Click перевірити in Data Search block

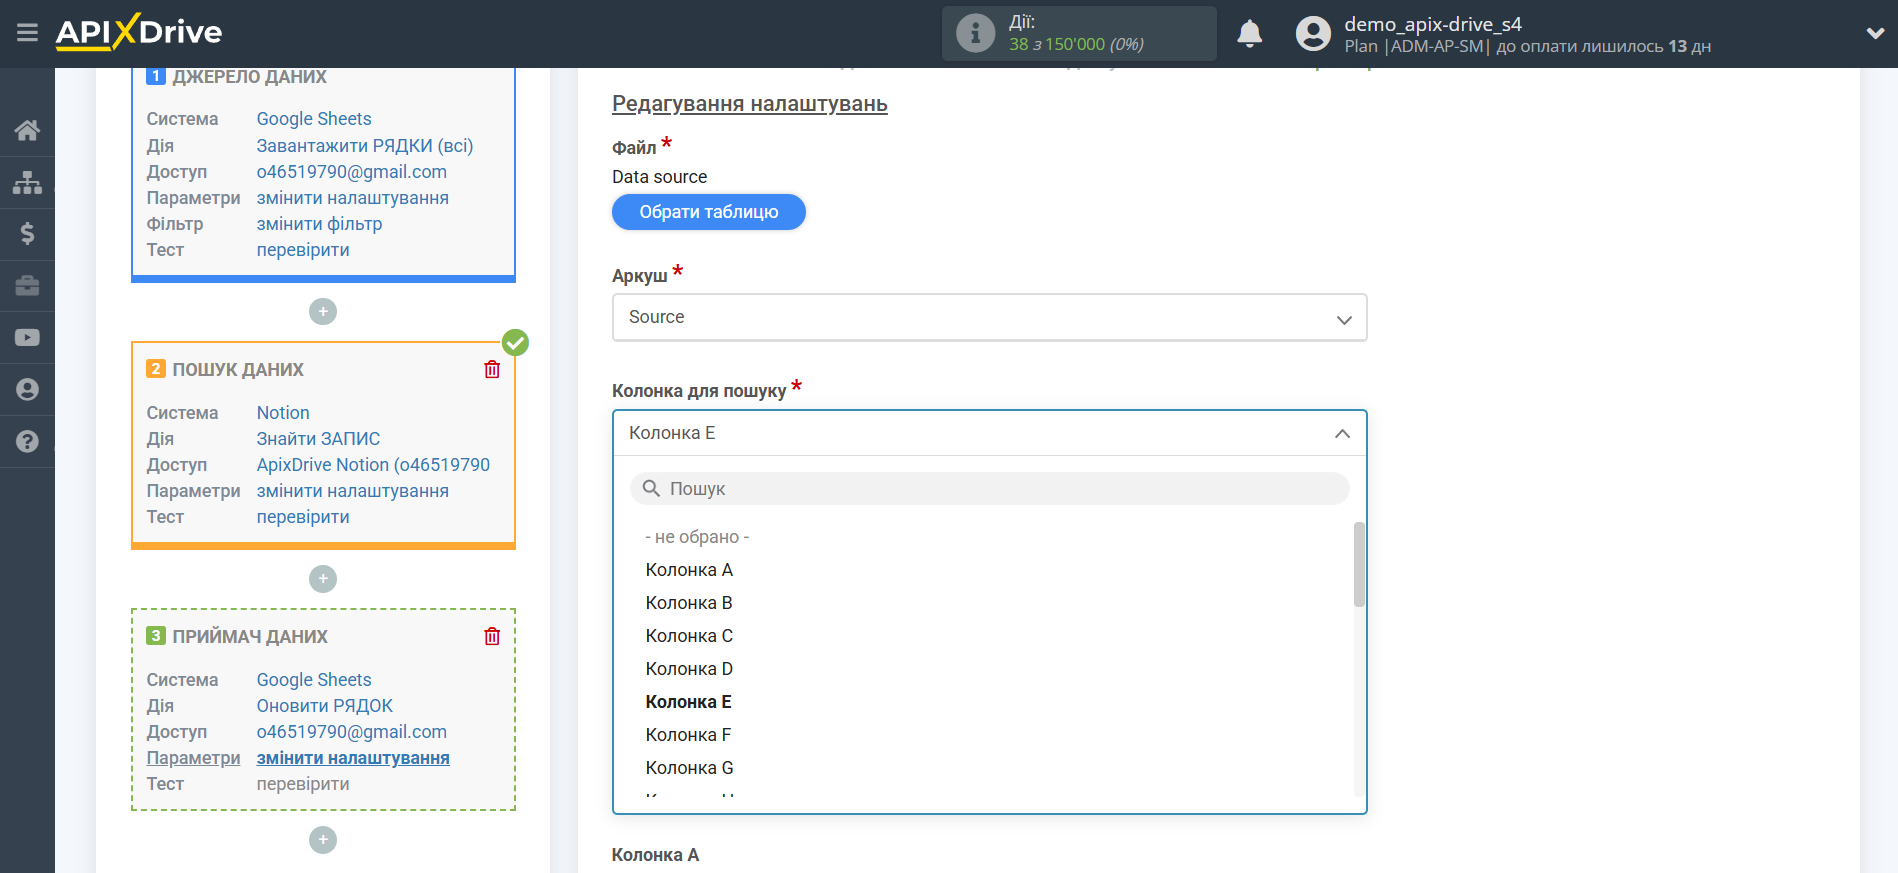(303, 517)
